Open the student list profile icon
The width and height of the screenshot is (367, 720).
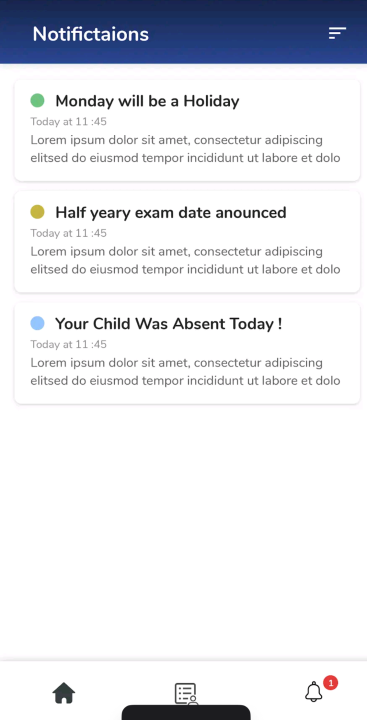(186, 693)
